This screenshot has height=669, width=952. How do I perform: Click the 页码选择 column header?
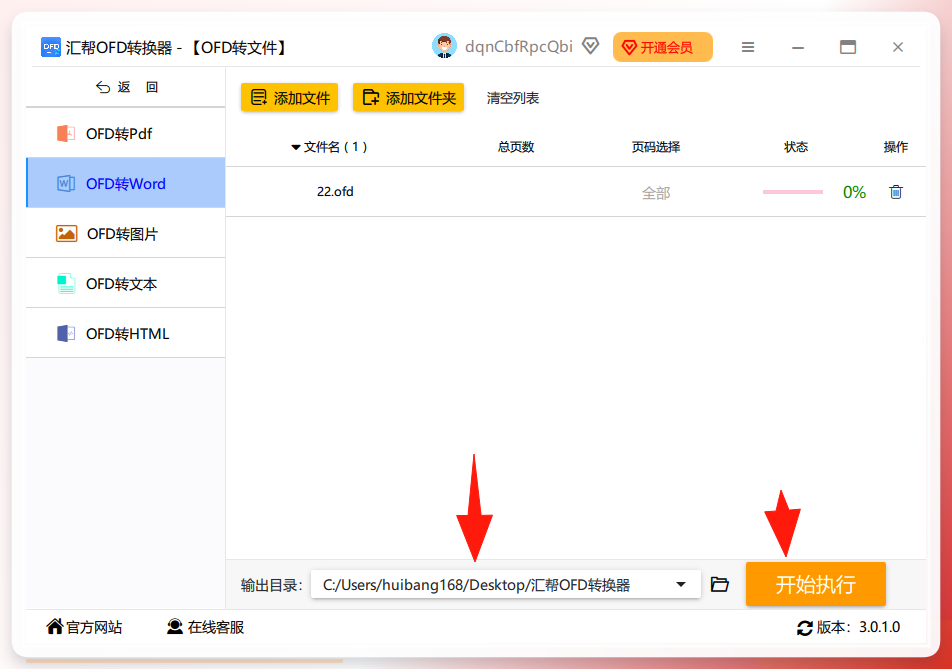coord(656,147)
